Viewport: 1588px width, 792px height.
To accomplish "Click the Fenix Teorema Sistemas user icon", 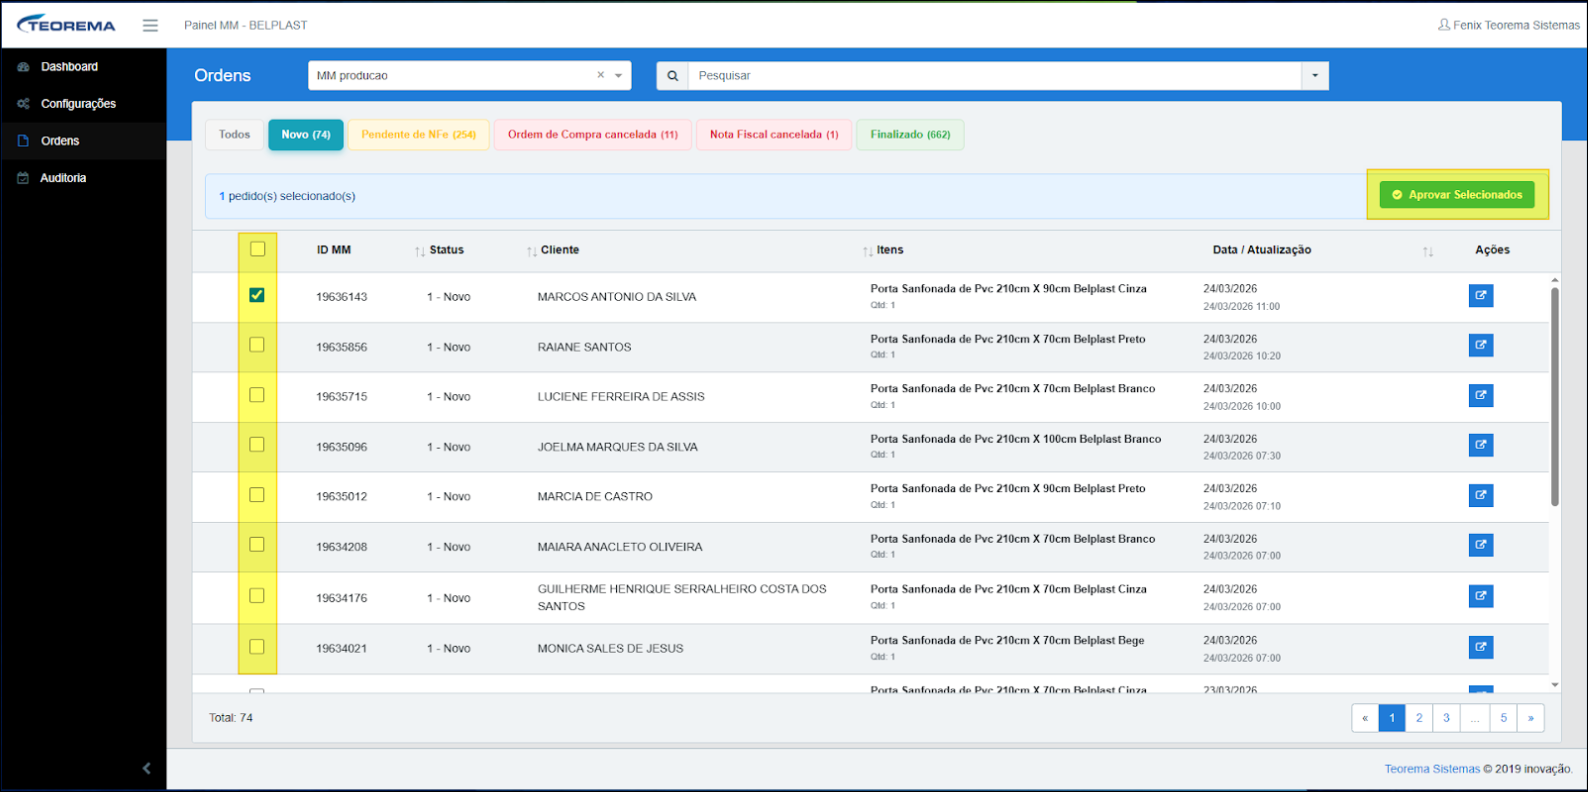I will coord(1444,25).
